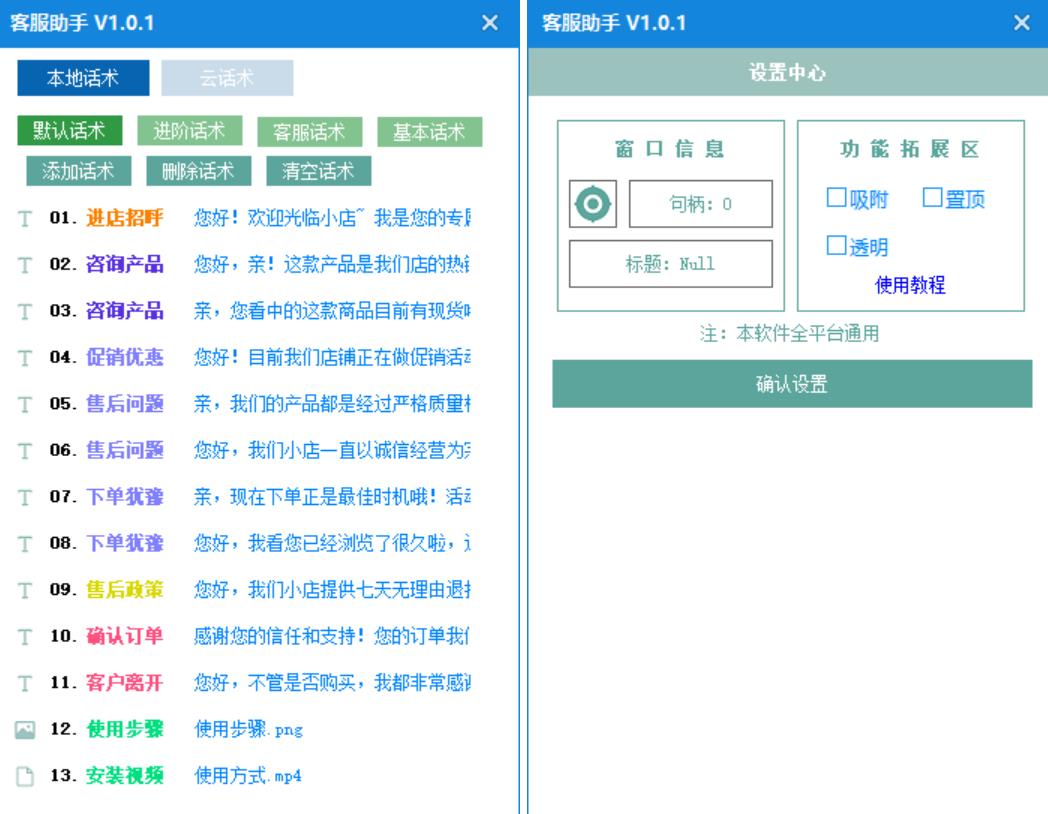
Task: Click the text icon beside 11 客户离开
Action: 25,684
